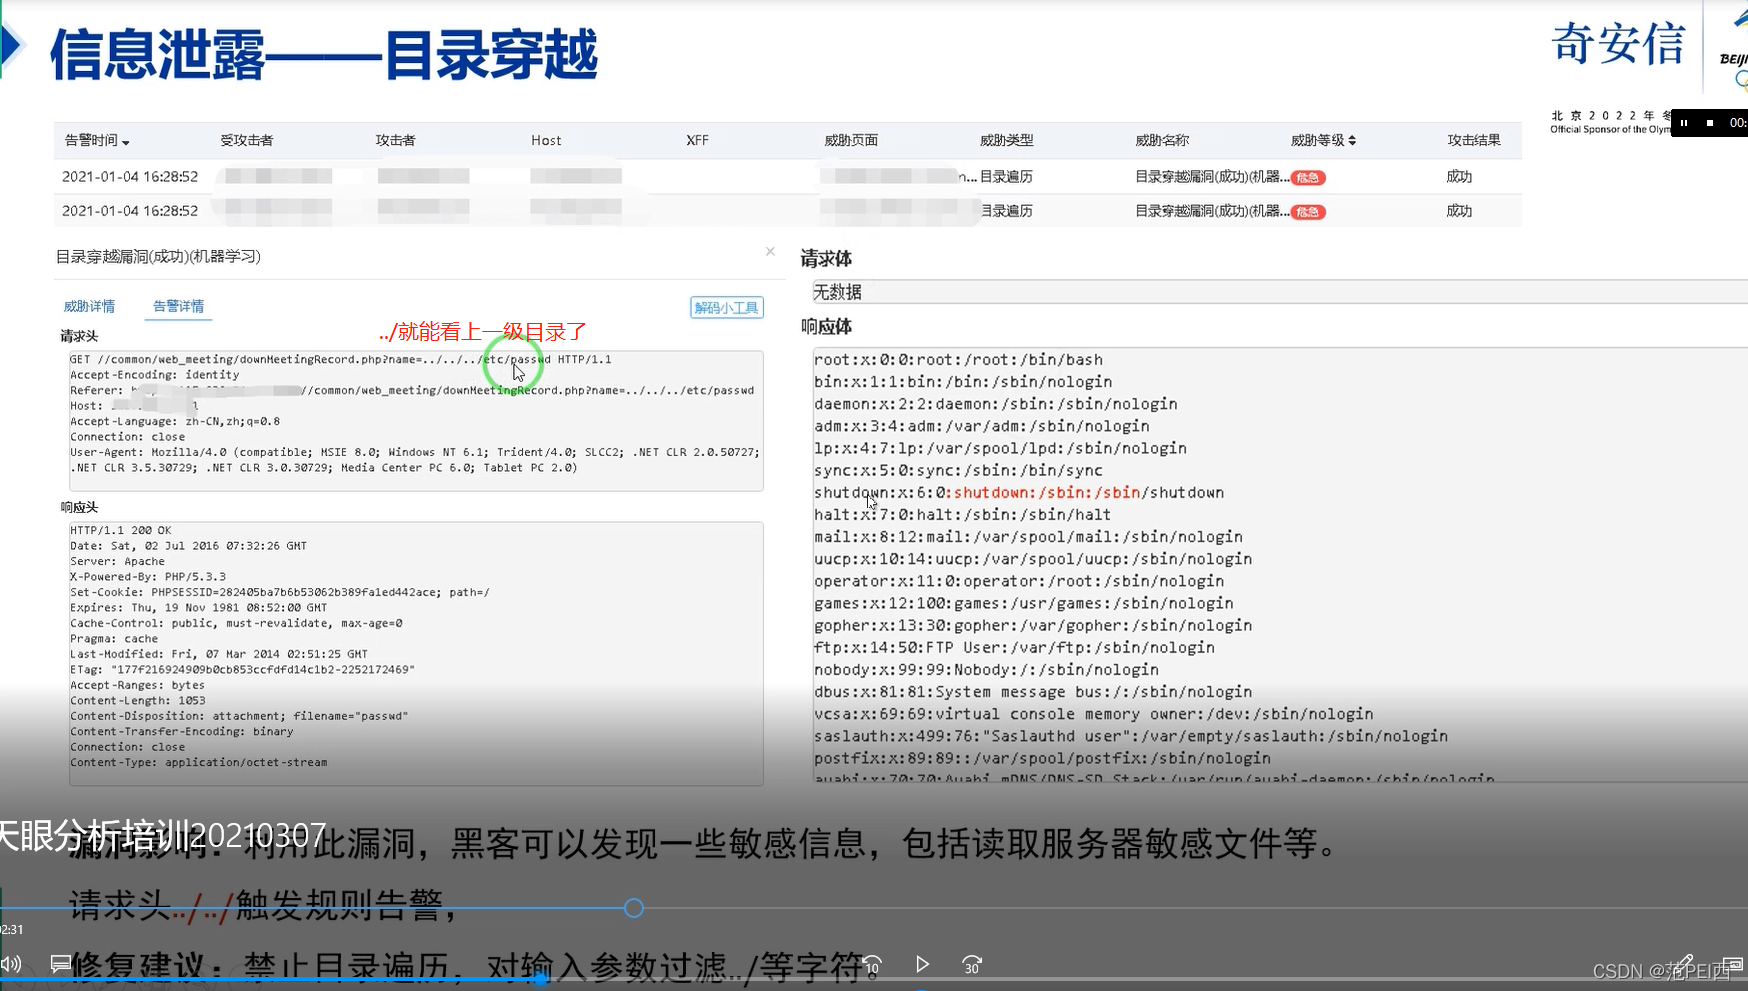Image resolution: width=1748 pixels, height=991 pixels.
Task: Click the 威胁页面 column header
Action: point(851,140)
